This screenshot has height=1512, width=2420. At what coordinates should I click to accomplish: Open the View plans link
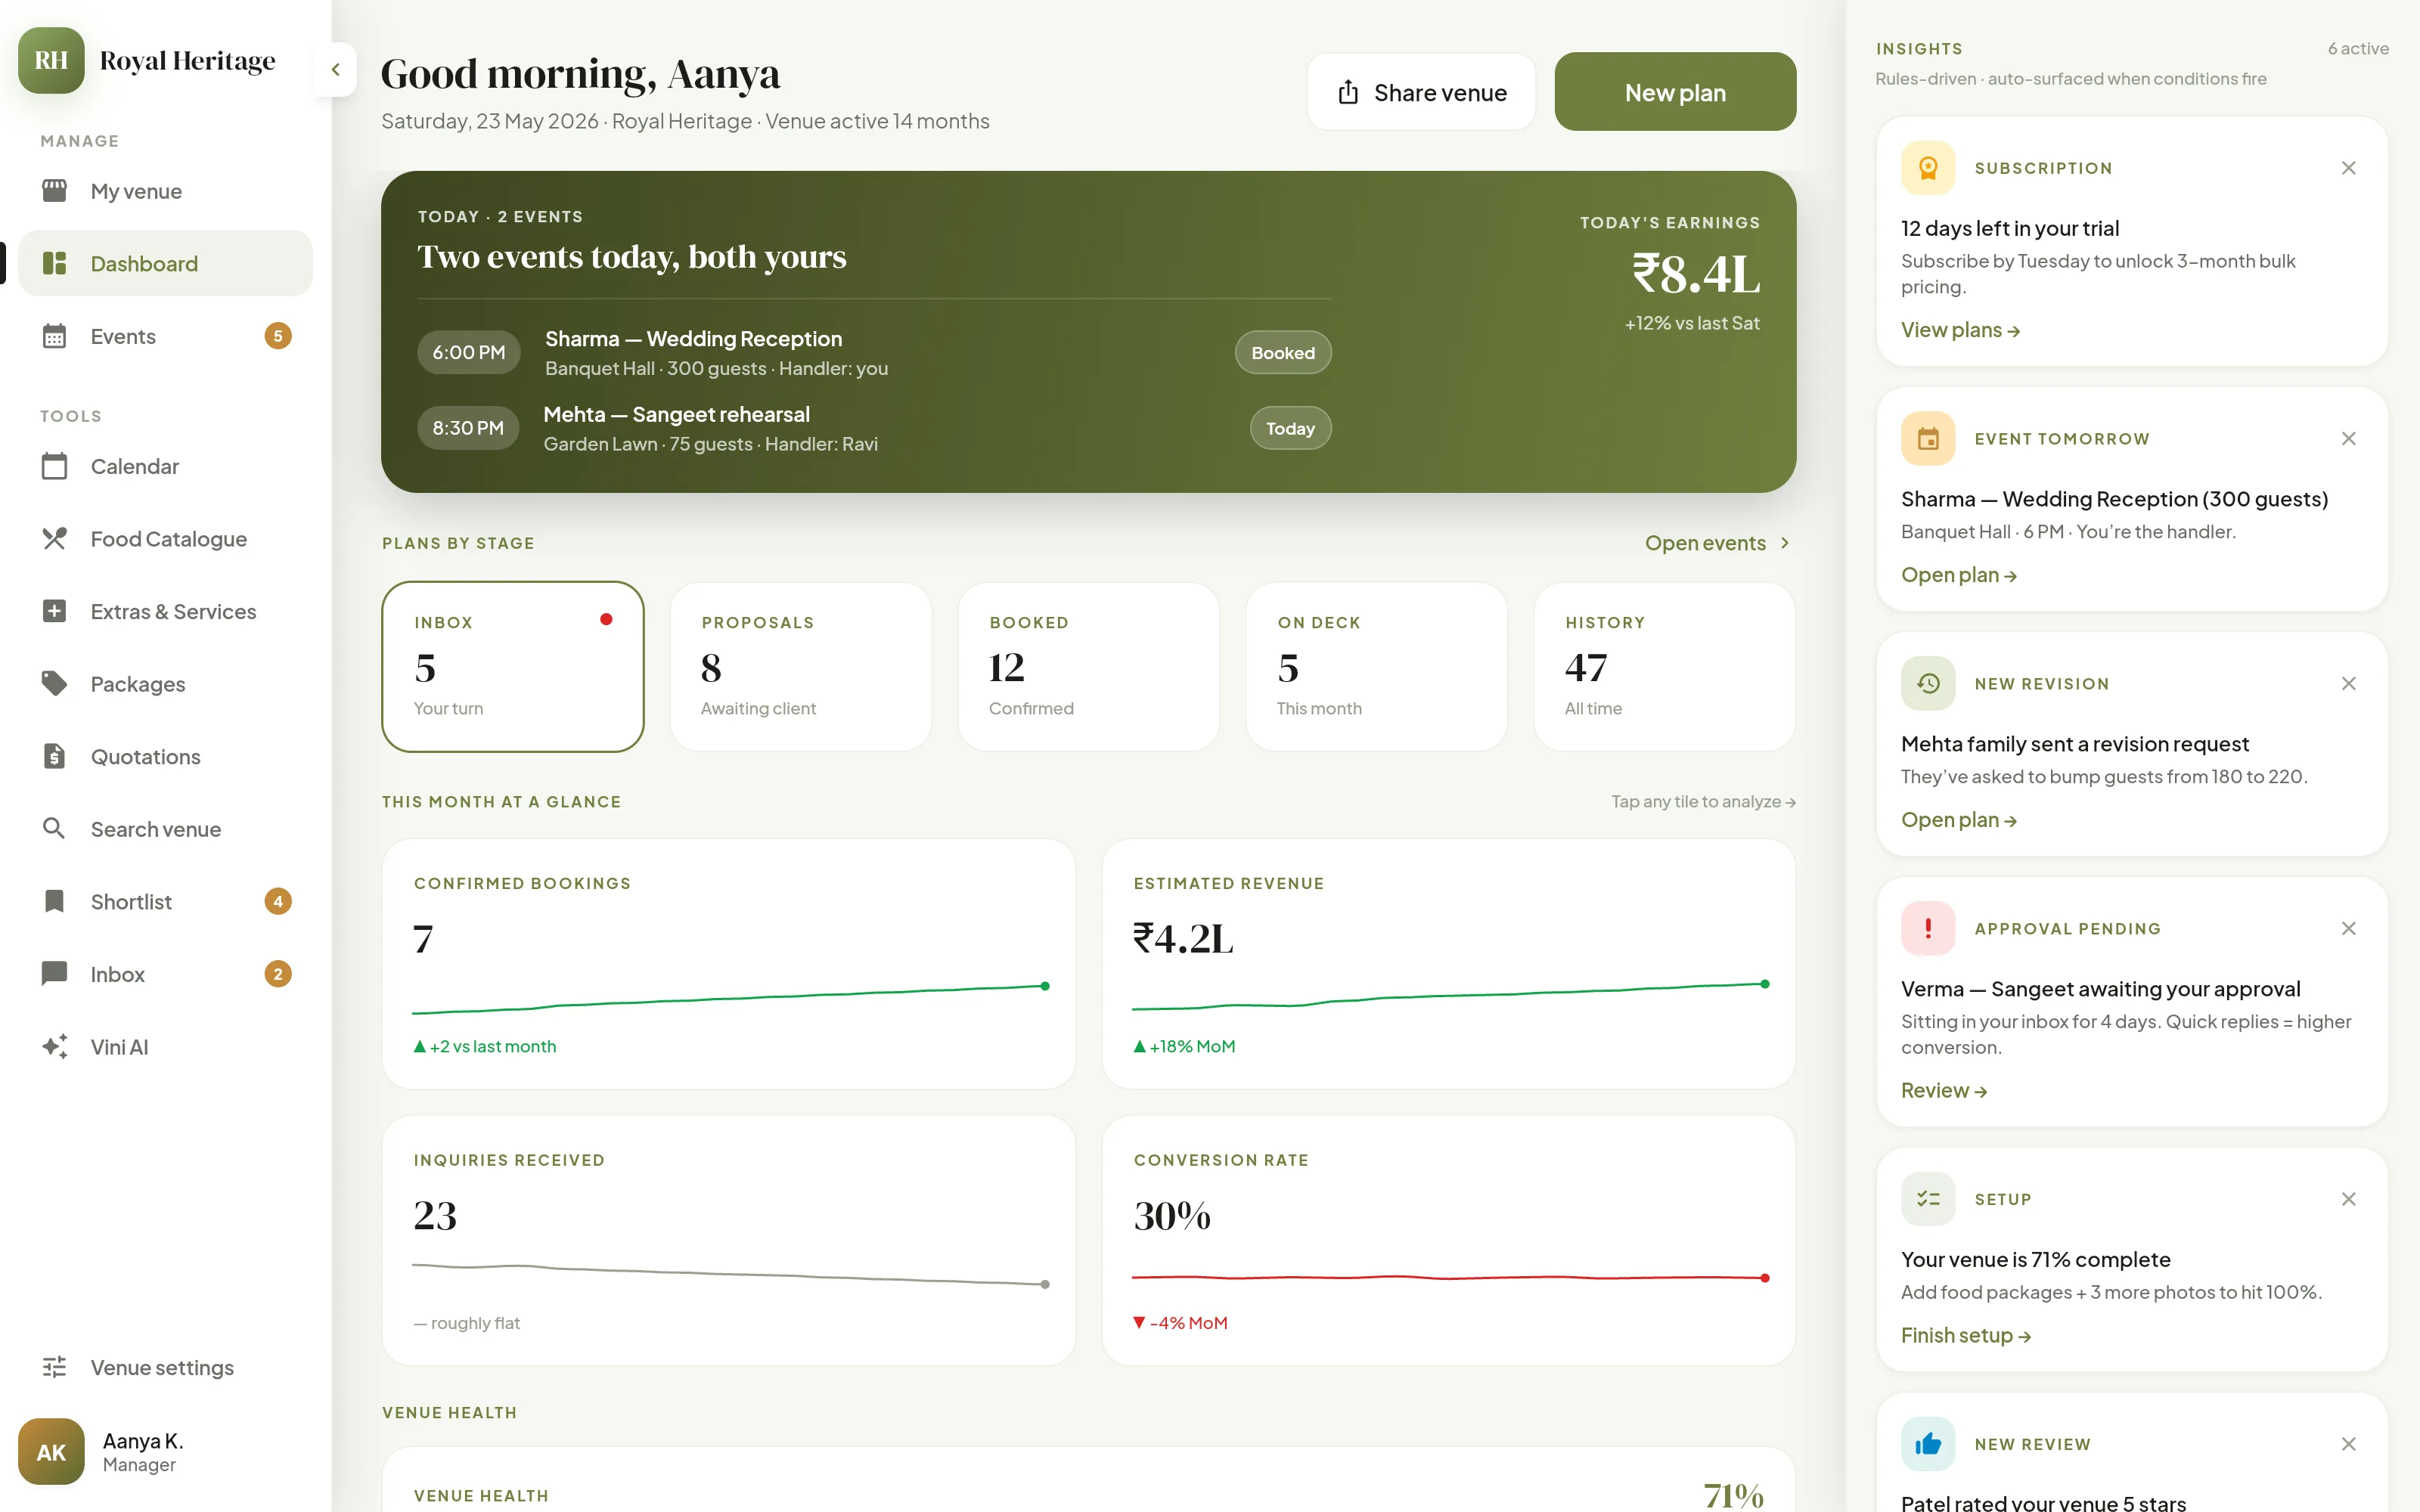click(1960, 330)
